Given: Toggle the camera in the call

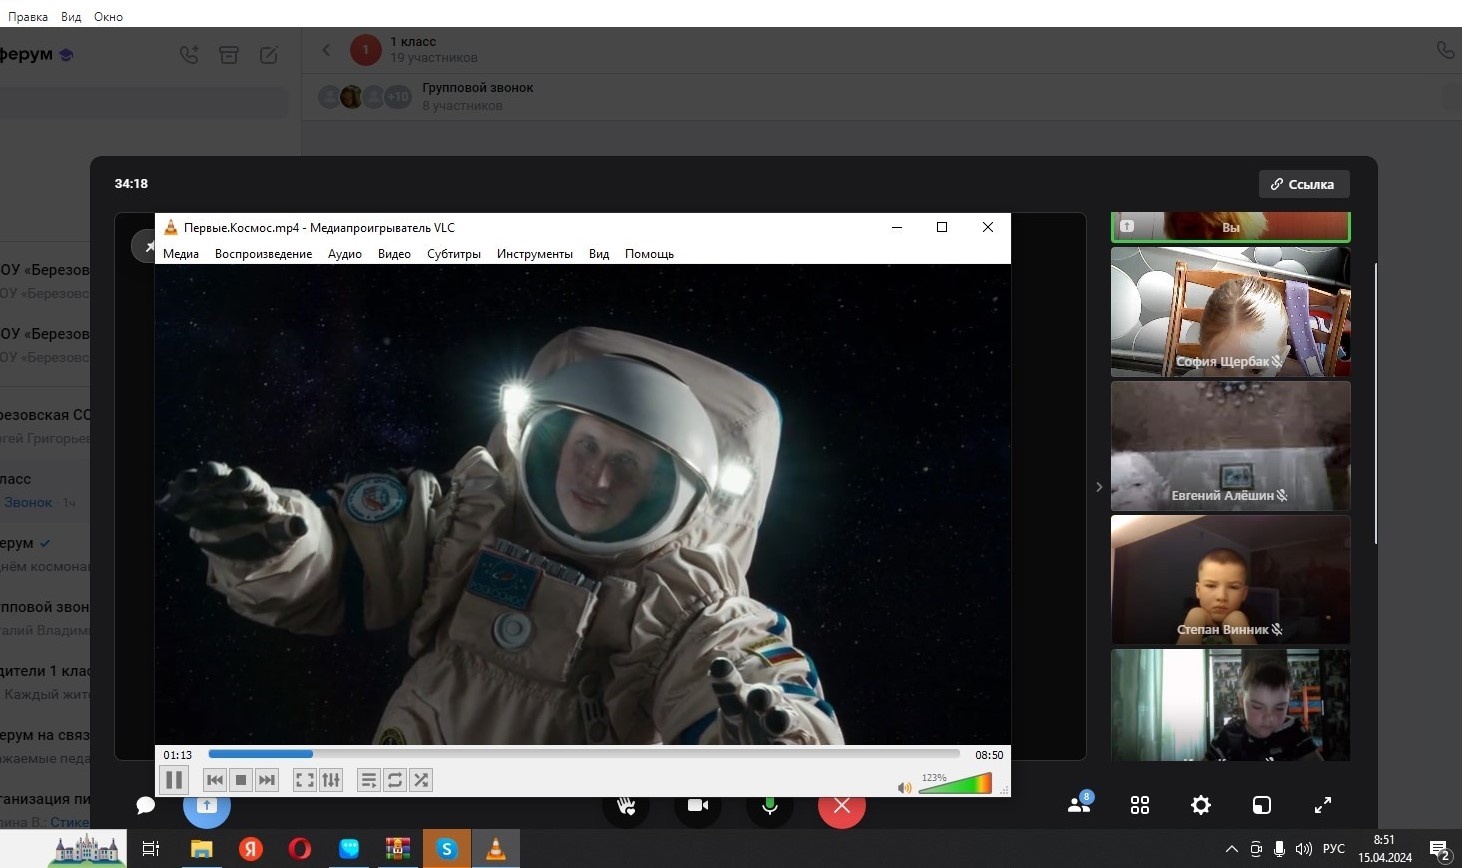Looking at the screenshot, I should 698,806.
